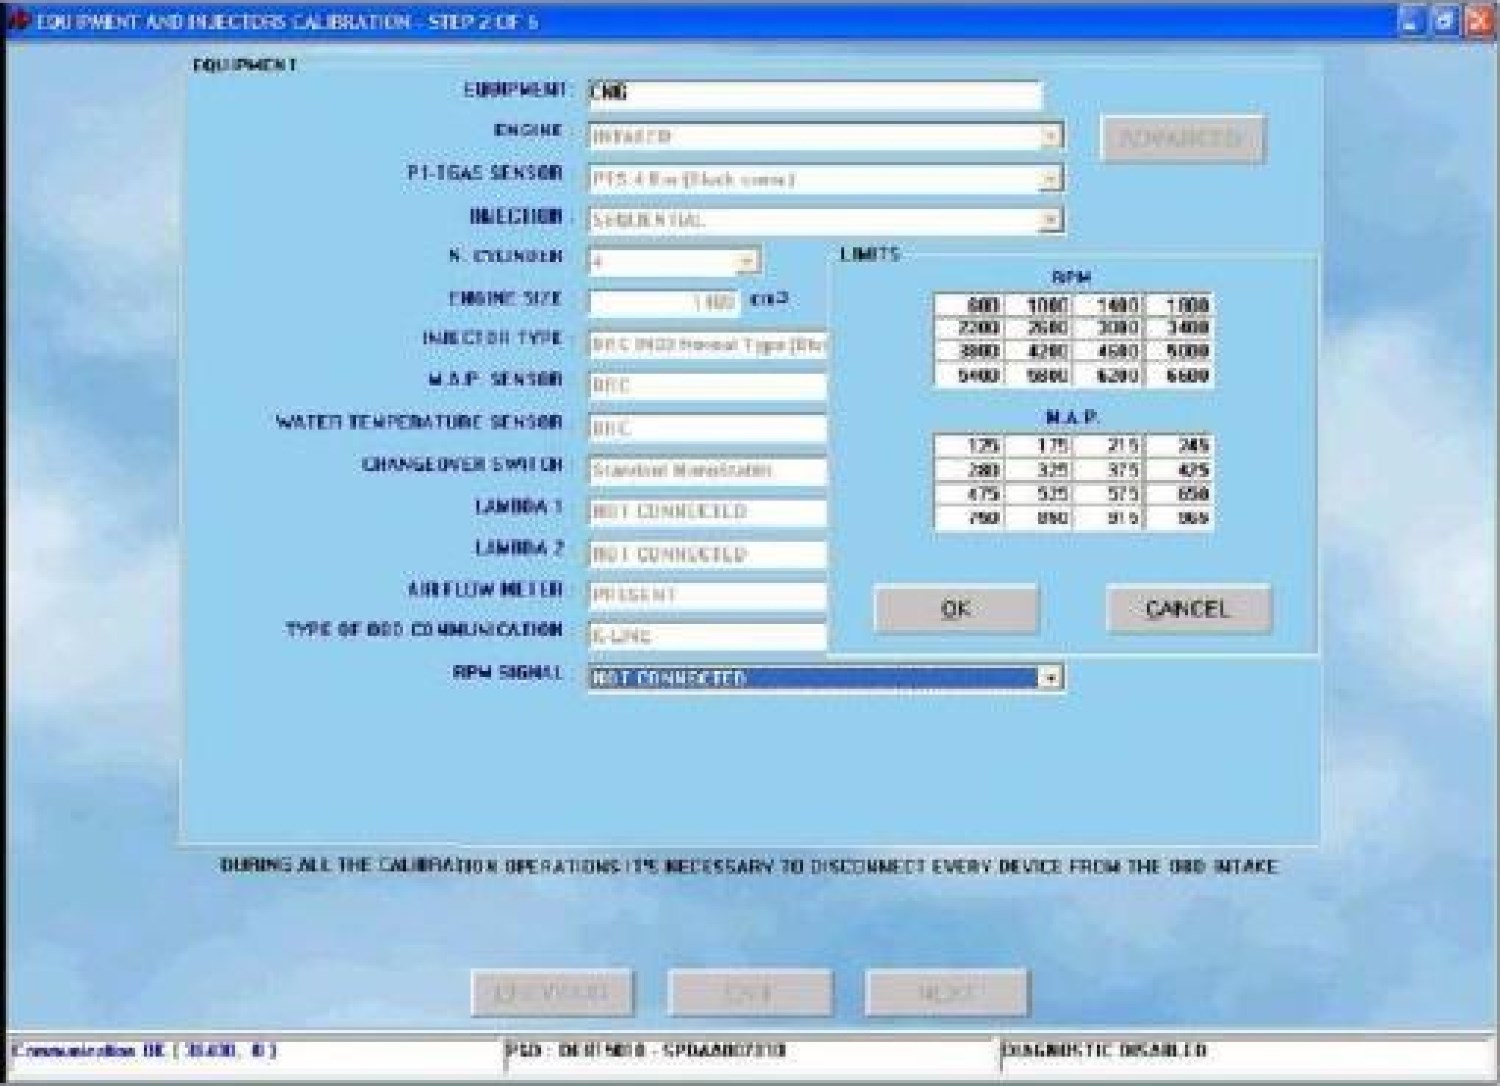Image resolution: width=1500 pixels, height=1086 pixels.
Task: Select the M.A.P. limit cell 325
Action: pos(1039,470)
